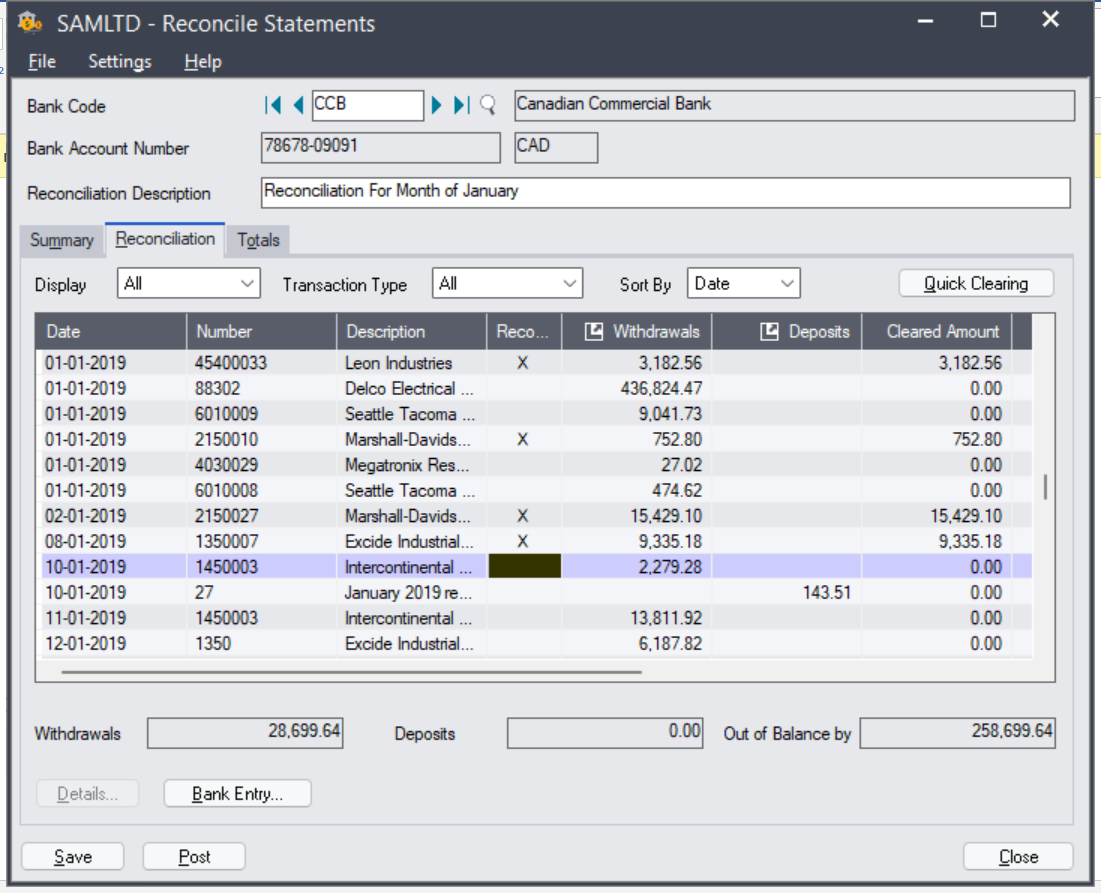
Task: Open the Display dropdown
Action: tap(250, 283)
